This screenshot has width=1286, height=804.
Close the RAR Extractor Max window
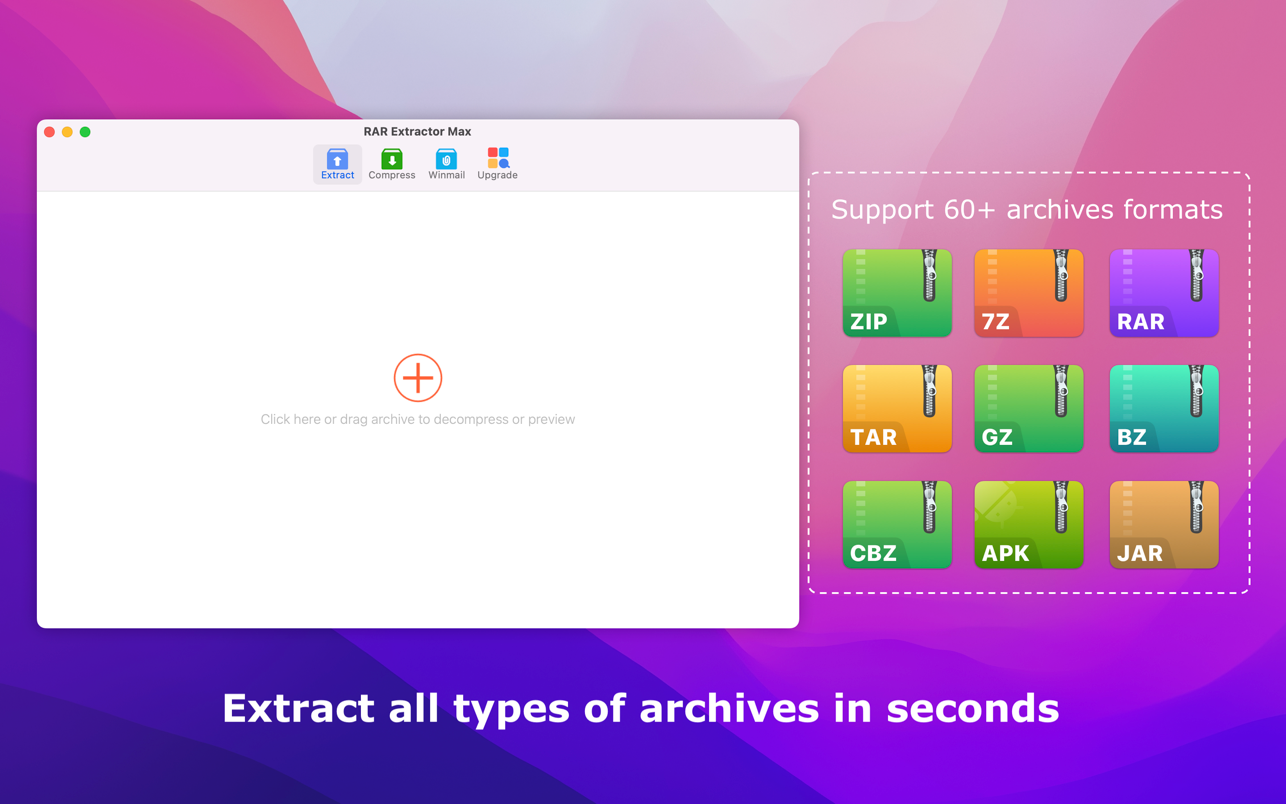coord(49,132)
